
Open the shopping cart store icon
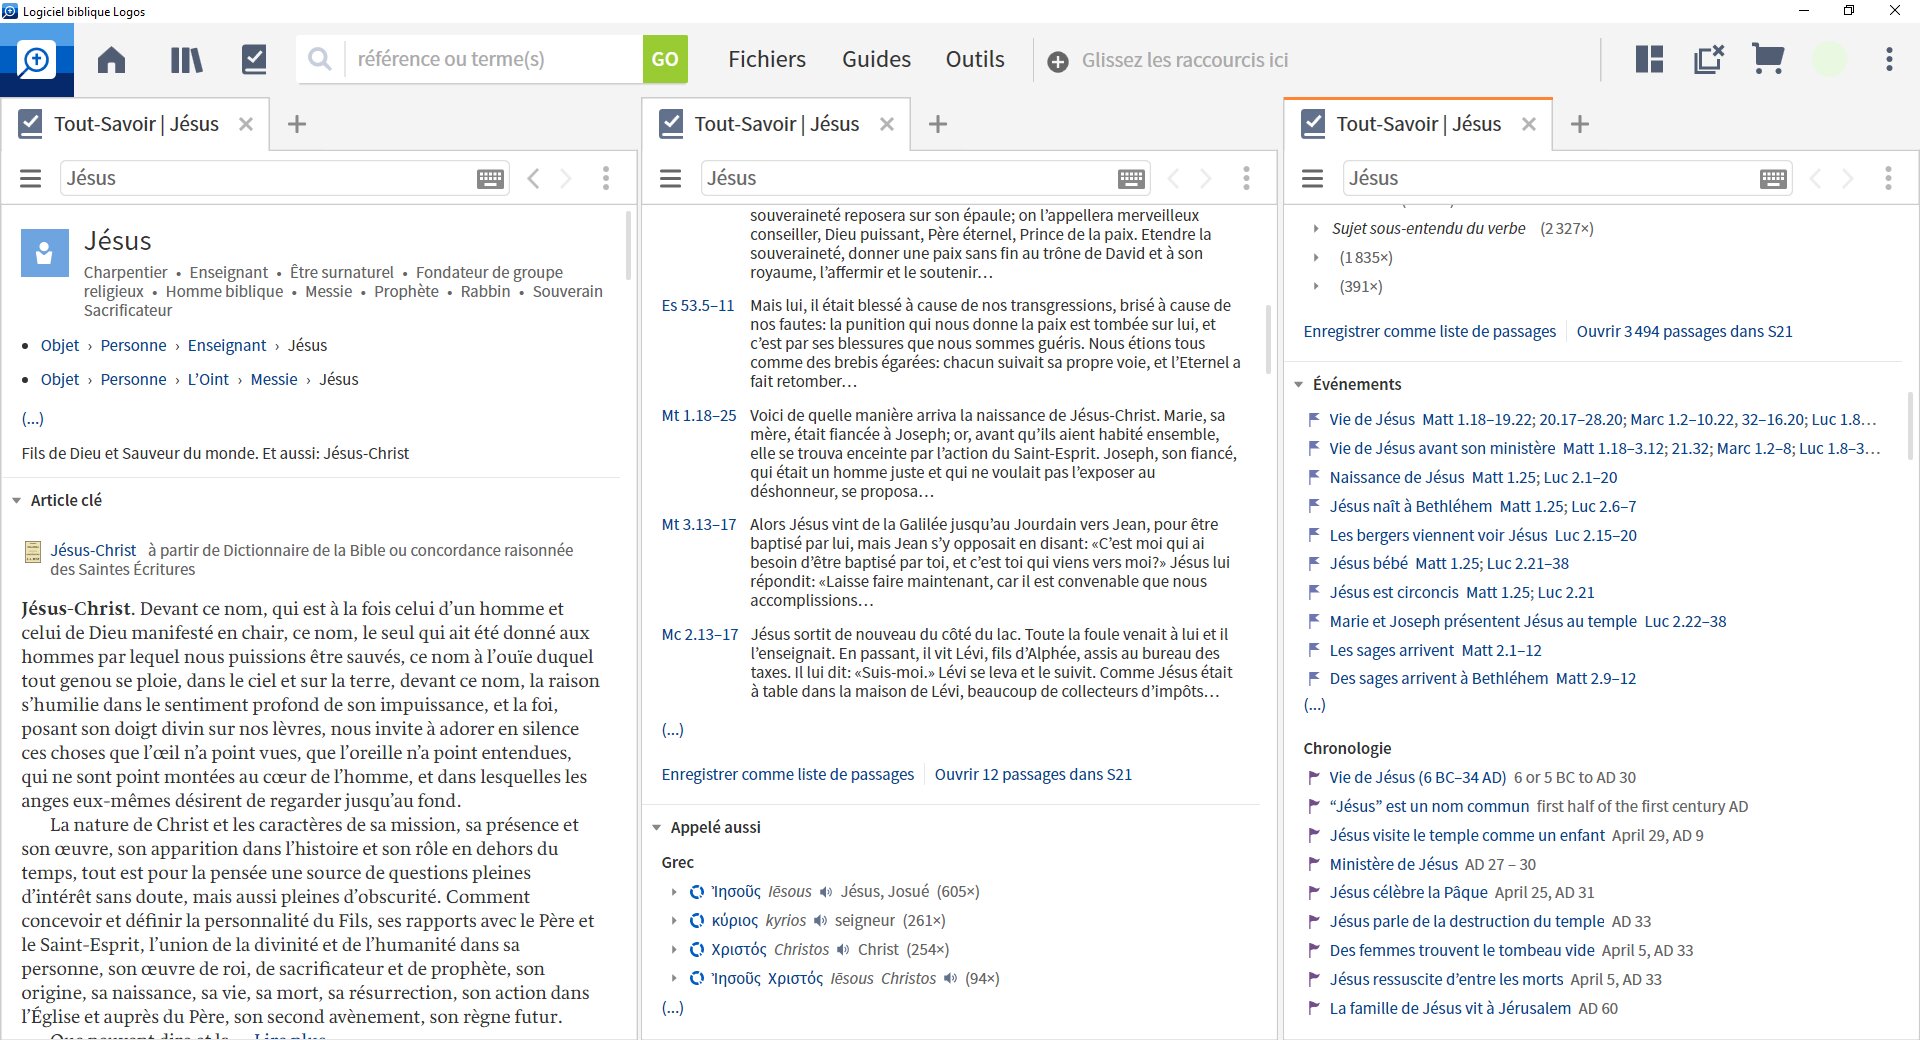click(x=1768, y=59)
